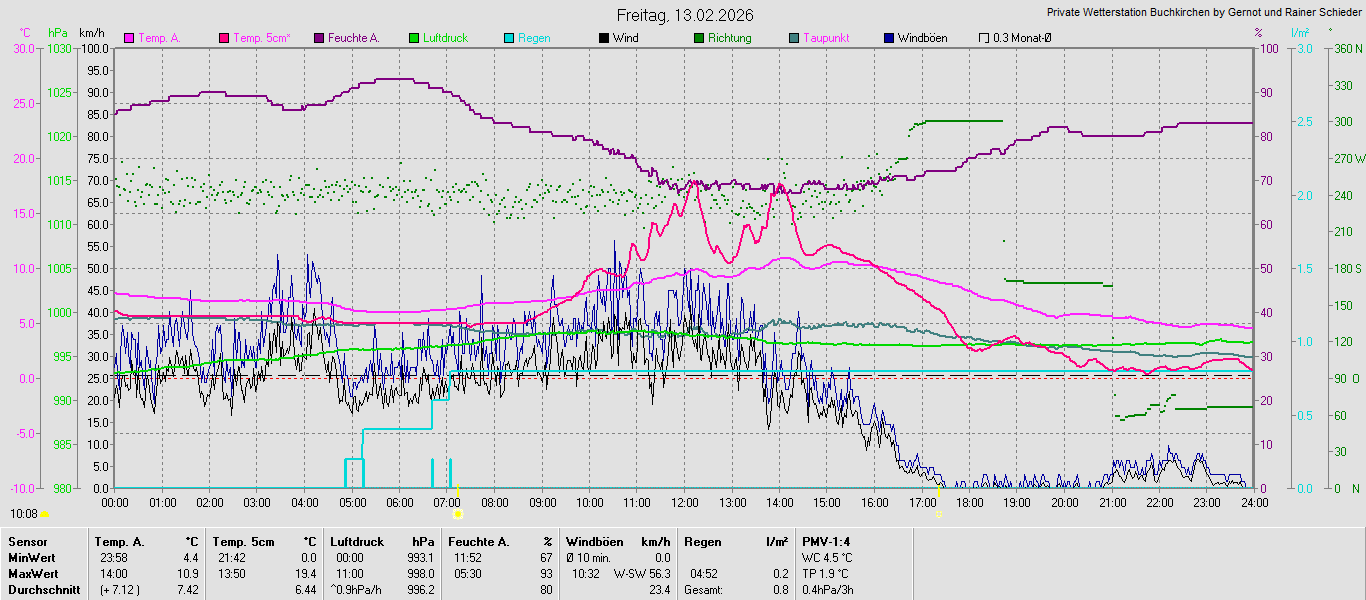Click the Regen column header in table

tap(702, 542)
